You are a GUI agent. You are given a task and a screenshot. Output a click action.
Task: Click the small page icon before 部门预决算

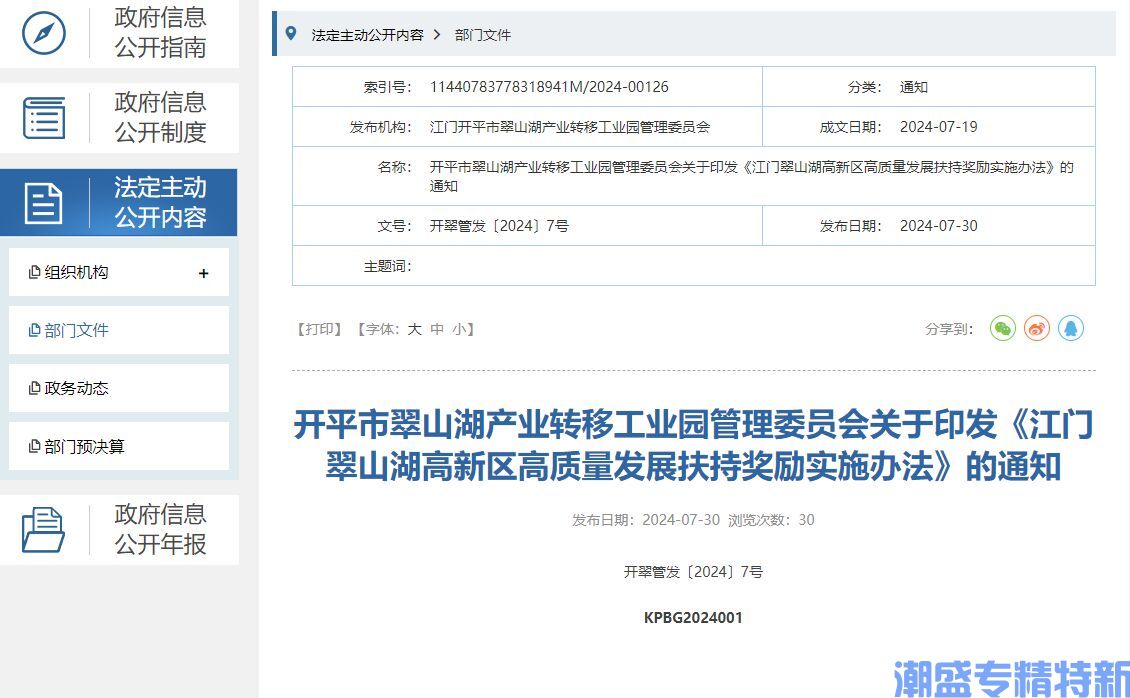click(x=34, y=447)
